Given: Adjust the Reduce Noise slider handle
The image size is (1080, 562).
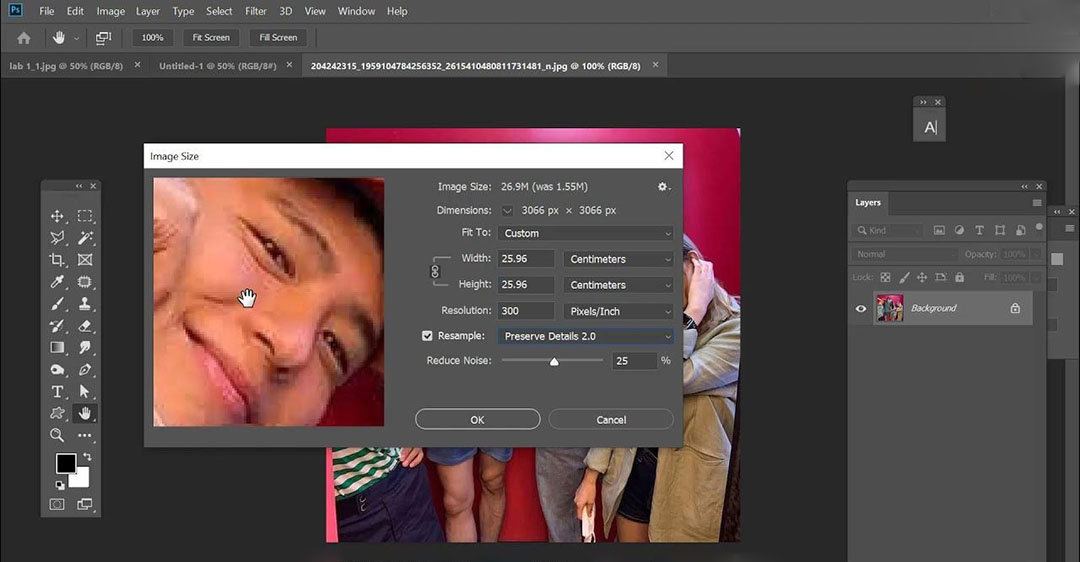Looking at the screenshot, I should [554, 362].
